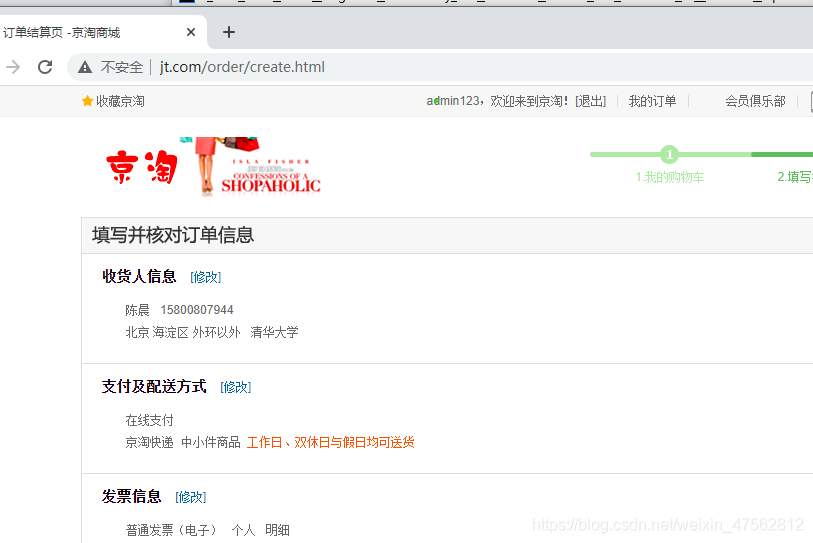Click 普通发票（电子） text
The image size is (813, 543).
point(171,530)
